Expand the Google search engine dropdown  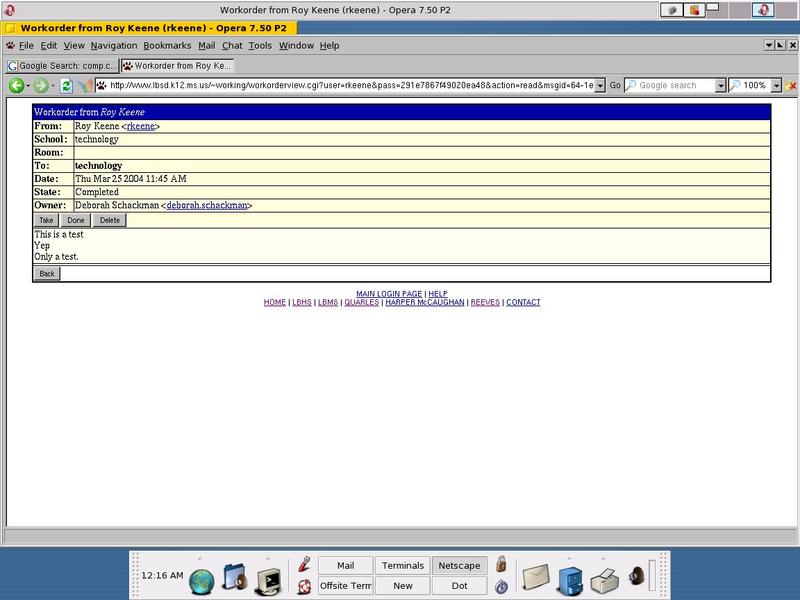[x=720, y=86]
